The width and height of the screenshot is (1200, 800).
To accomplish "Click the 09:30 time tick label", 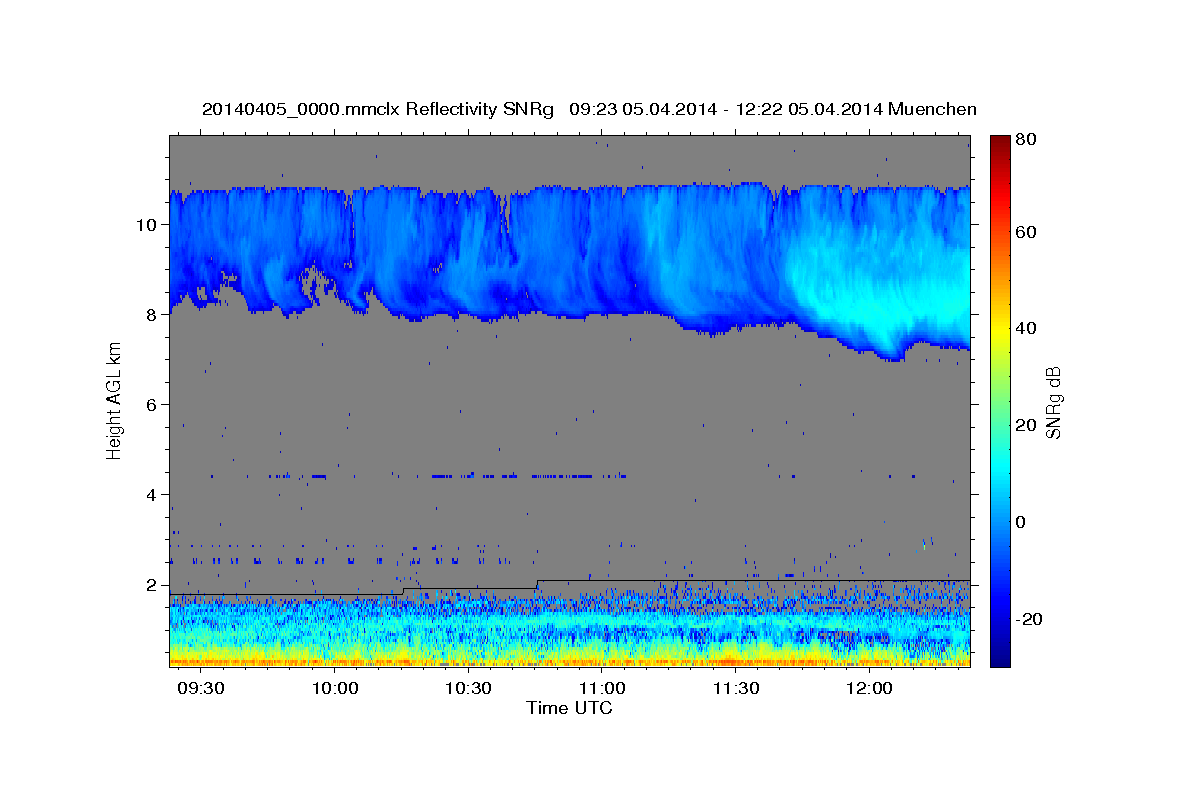I will pyautogui.click(x=202, y=689).
